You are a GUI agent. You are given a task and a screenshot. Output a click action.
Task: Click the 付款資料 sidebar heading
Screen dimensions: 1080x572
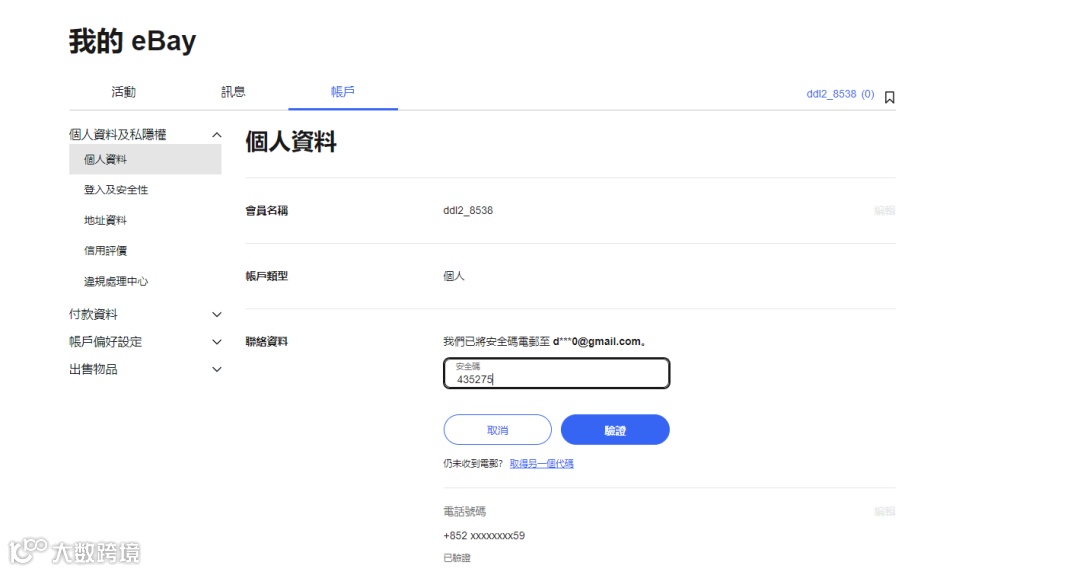point(93,314)
